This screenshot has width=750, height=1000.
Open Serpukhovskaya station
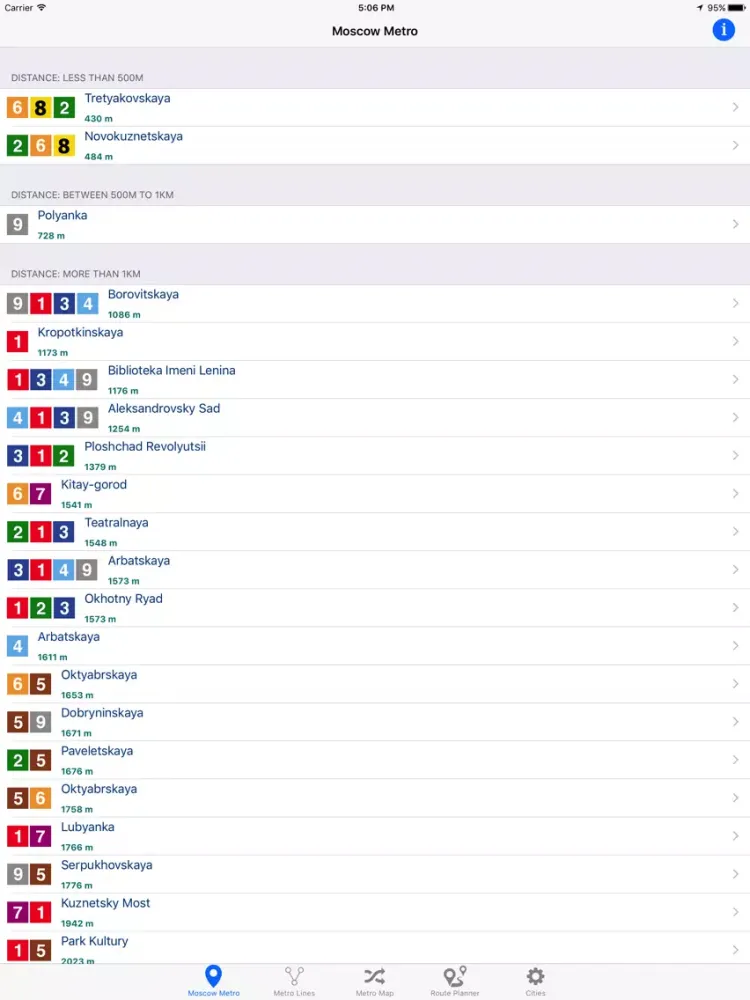click(375, 874)
